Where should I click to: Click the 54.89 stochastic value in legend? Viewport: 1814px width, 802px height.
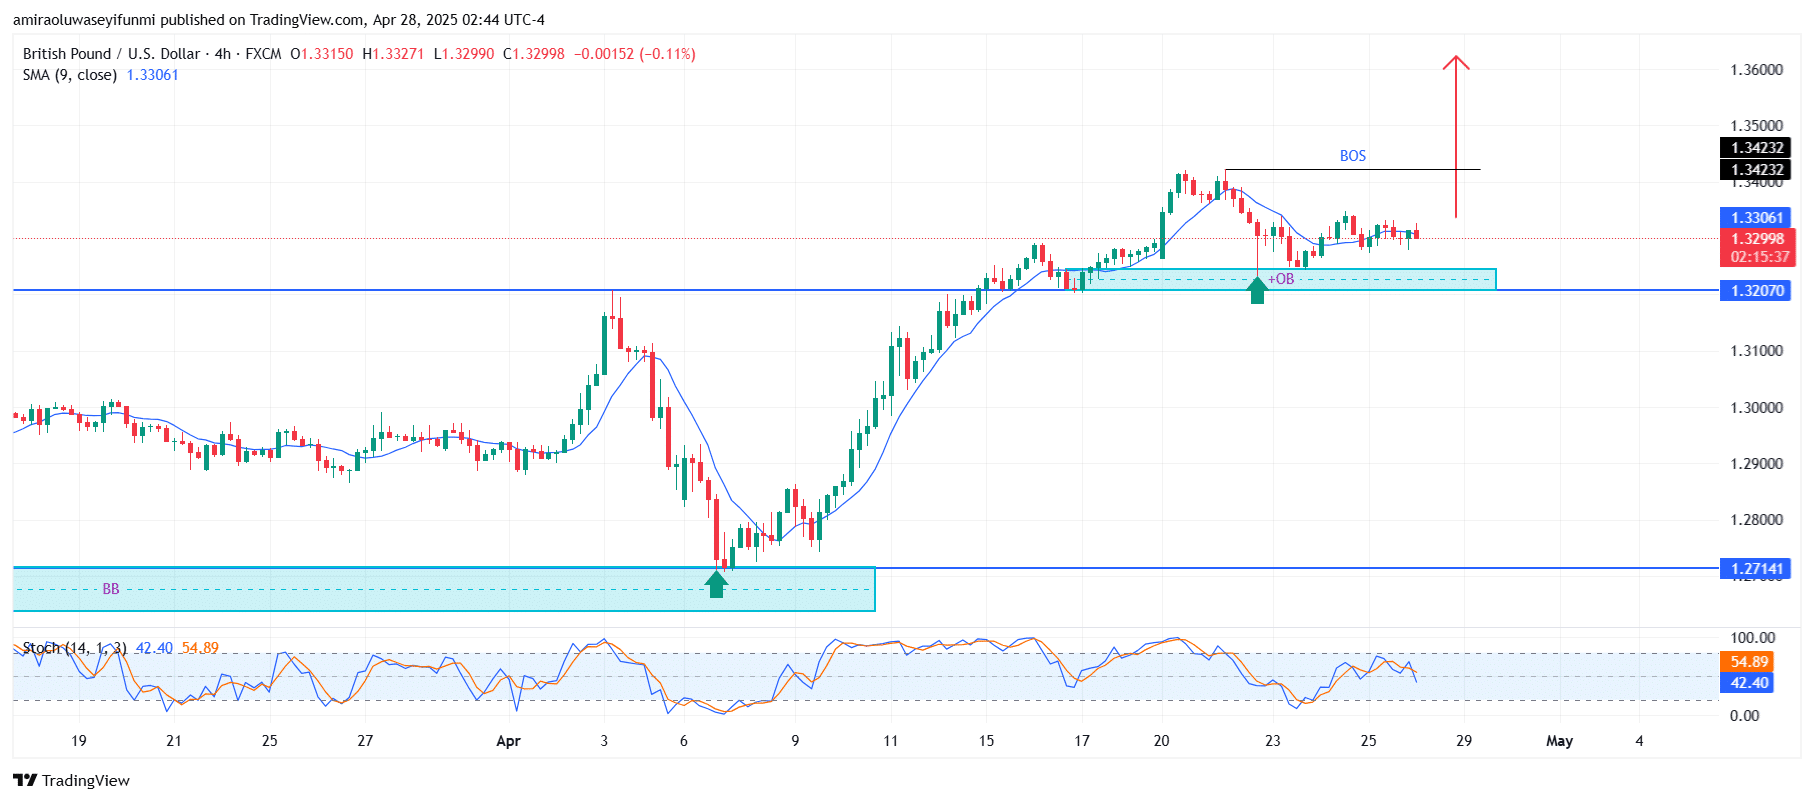point(200,648)
